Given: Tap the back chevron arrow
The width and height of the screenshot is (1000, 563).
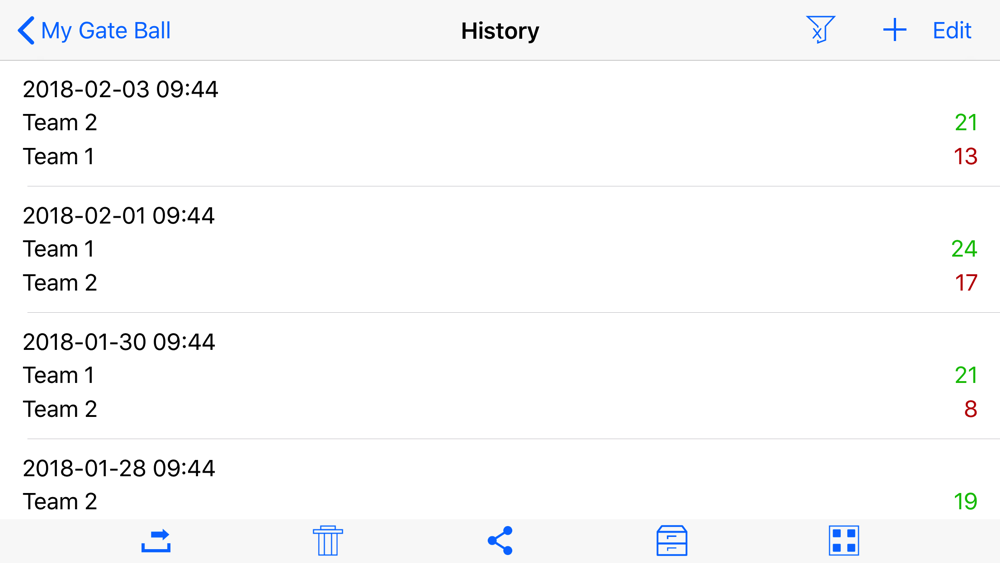Looking at the screenshot, I should [x=26, y=31].
